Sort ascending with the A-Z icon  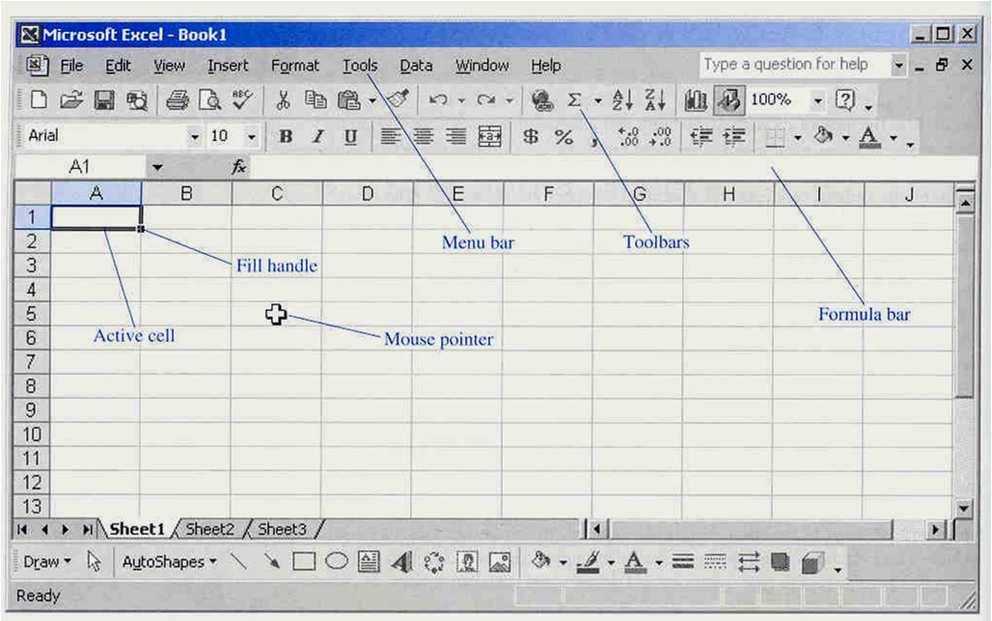pyautogui.click(x=623, y=100)
